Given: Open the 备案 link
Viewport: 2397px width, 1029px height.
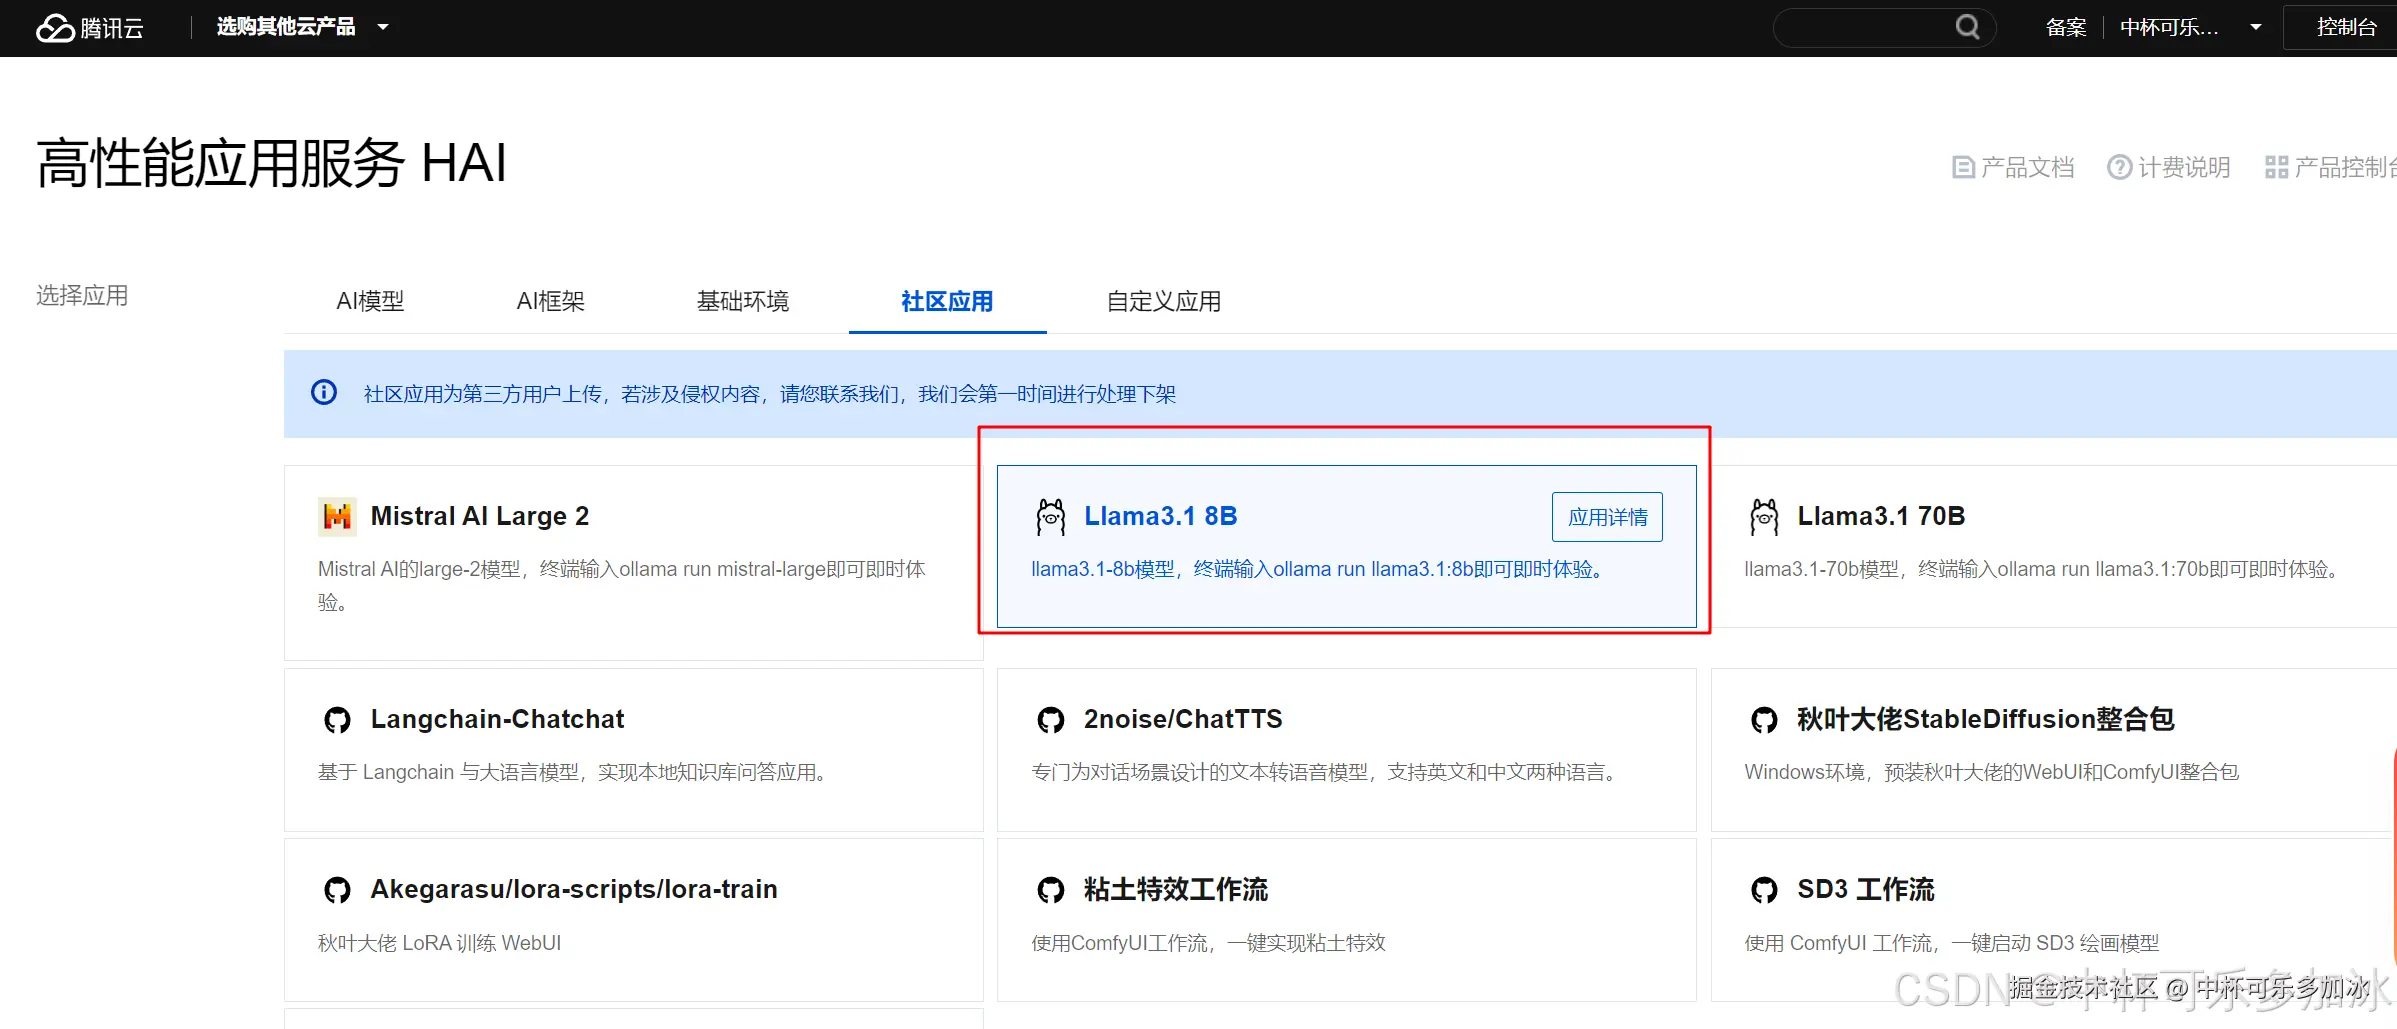Looking at the screenshot, I should [x=2066, y=27].
